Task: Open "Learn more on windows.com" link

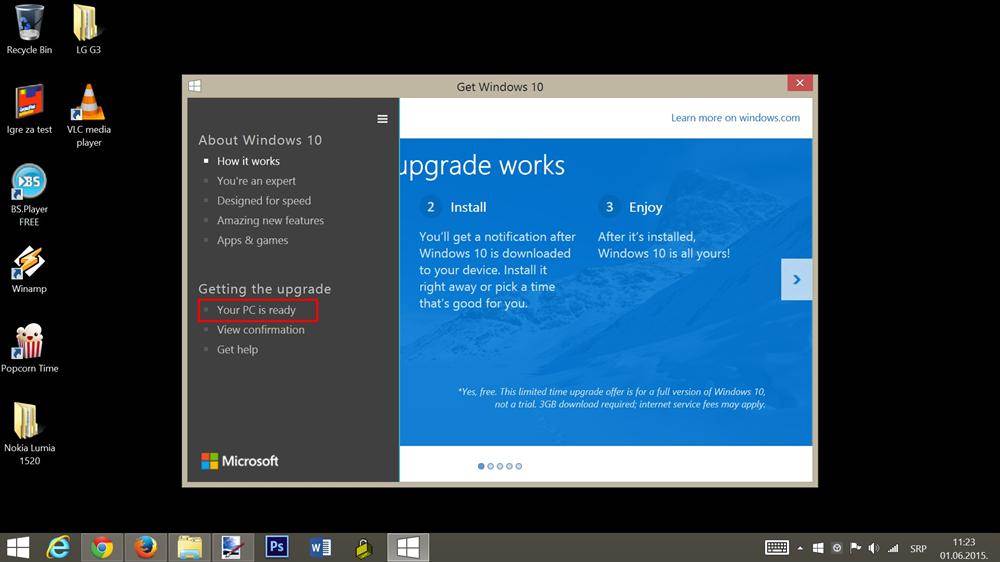Action: coord(735,118)
